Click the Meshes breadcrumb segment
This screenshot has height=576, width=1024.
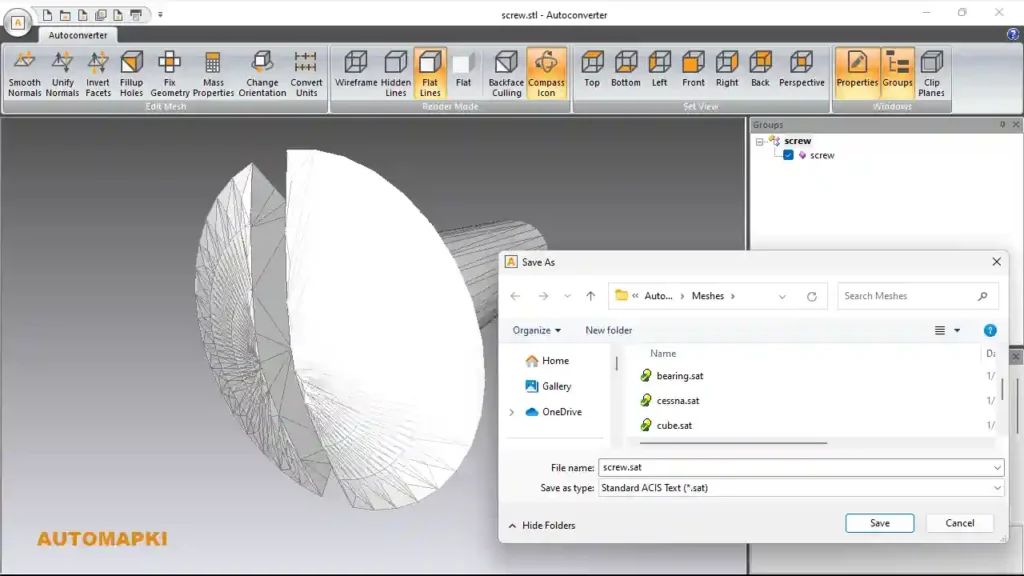(708, 296)
